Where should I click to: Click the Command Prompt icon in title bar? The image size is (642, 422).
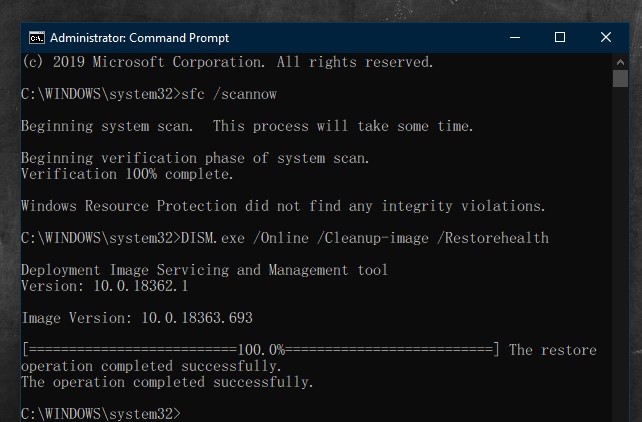tap(37, 38)
